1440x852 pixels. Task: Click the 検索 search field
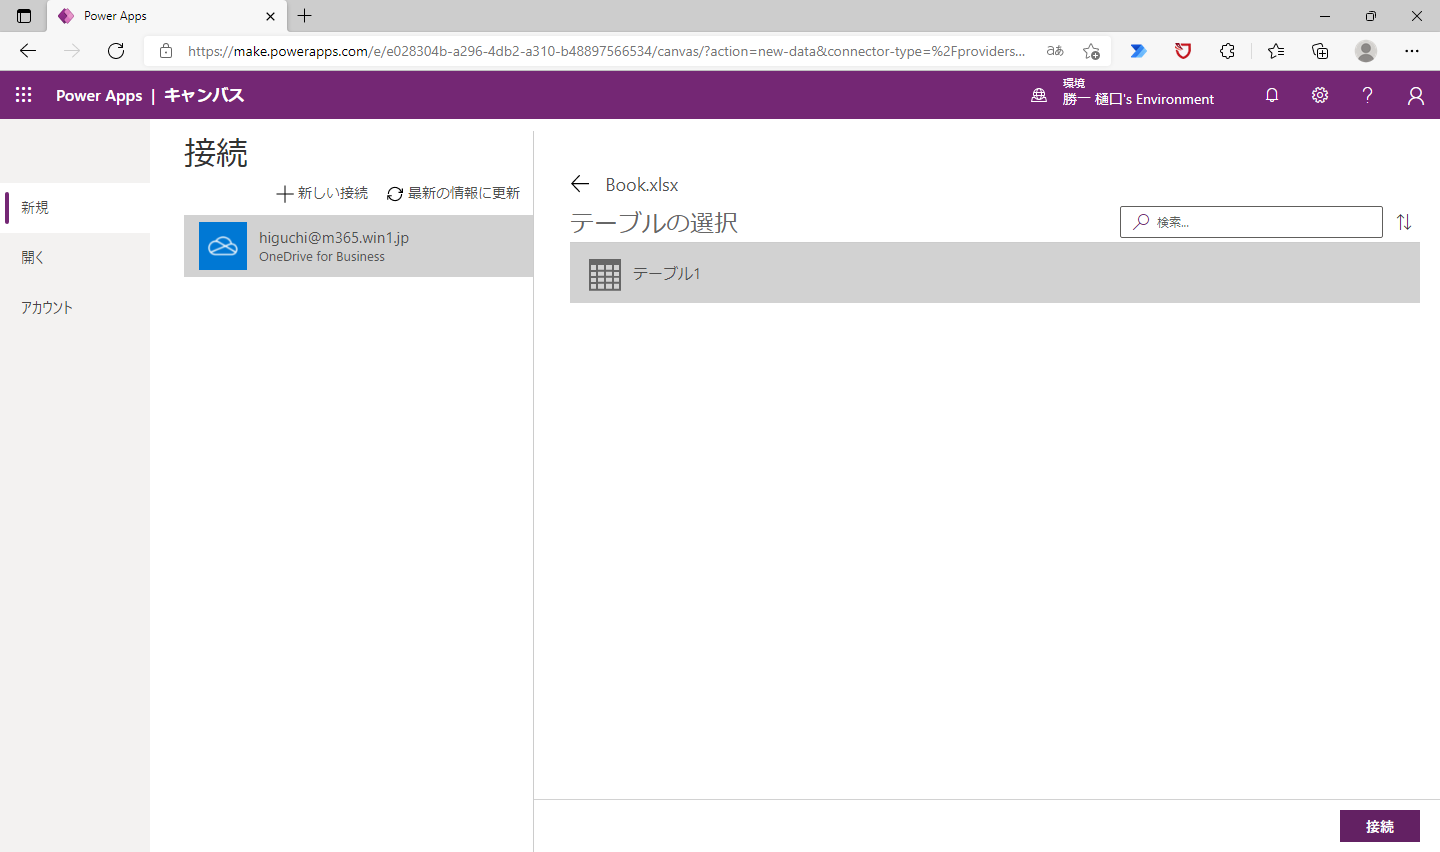pyautogui.click(x=1251, y=222)
